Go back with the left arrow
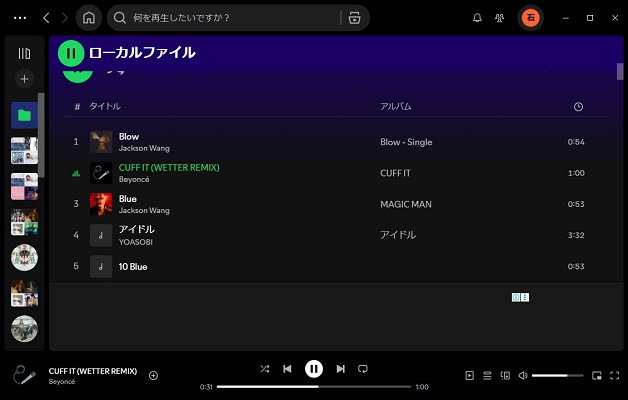Viewport: 628px width, 400px height. [x=46, y=18]
